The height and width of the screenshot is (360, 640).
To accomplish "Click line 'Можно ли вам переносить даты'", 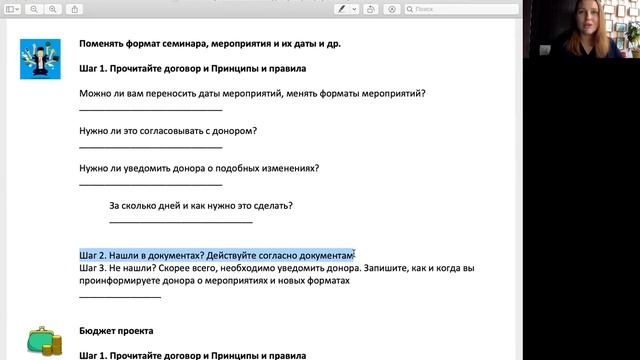I will (x=252, y=93).
